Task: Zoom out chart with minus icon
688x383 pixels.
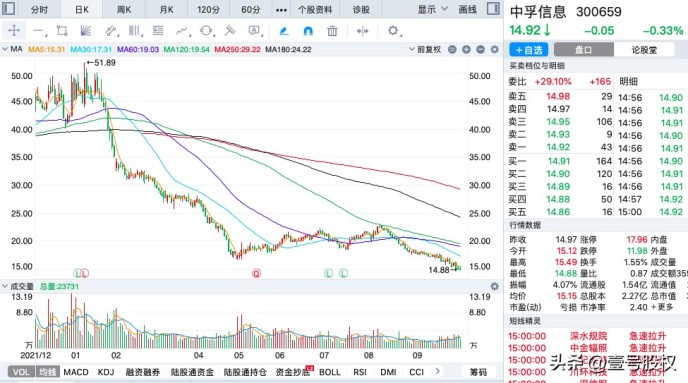Action: pyautogui.click(x=480, y=50)
